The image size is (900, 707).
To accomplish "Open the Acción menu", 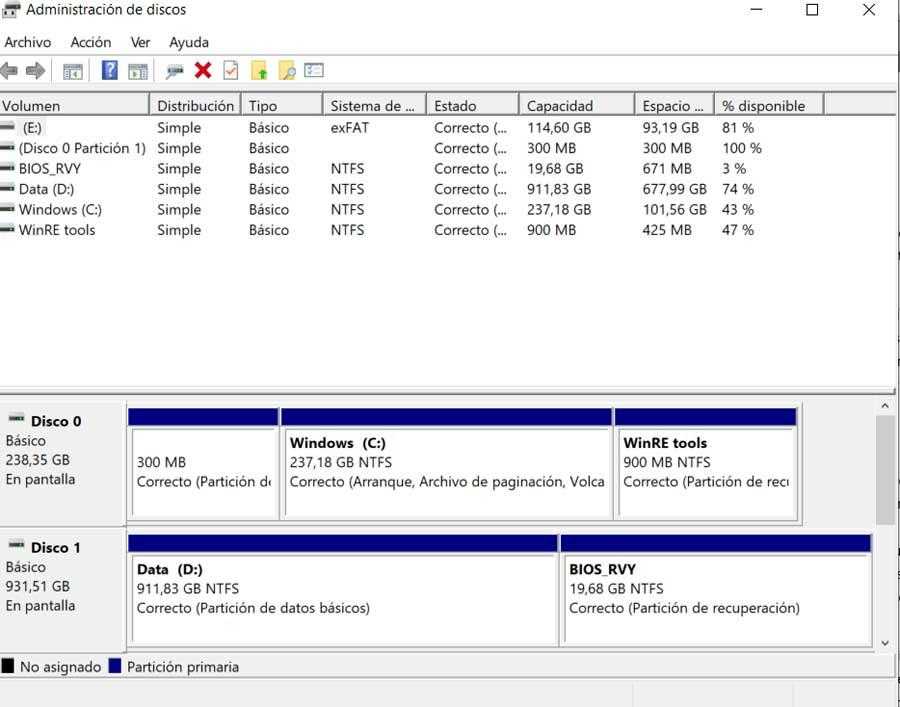I will coord(91,42).
